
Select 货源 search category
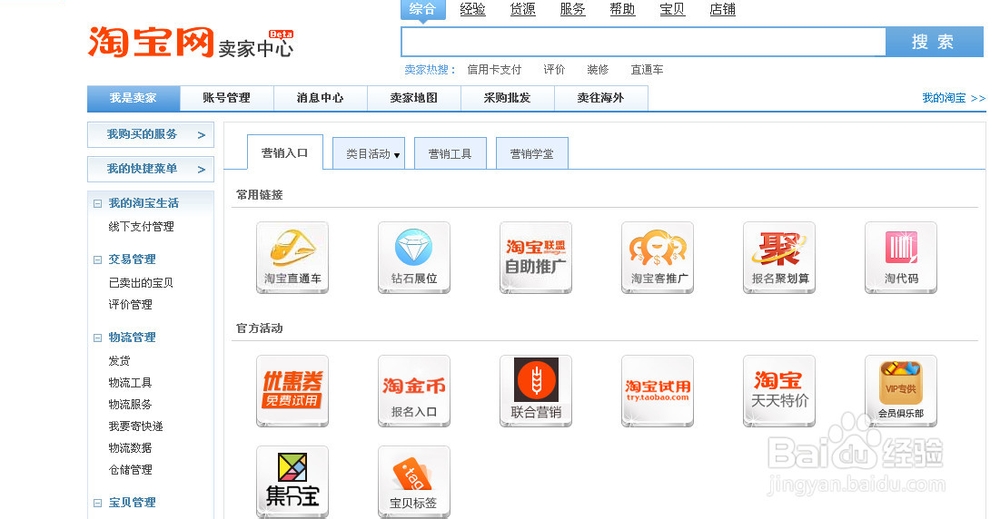(x=523, y=9)
